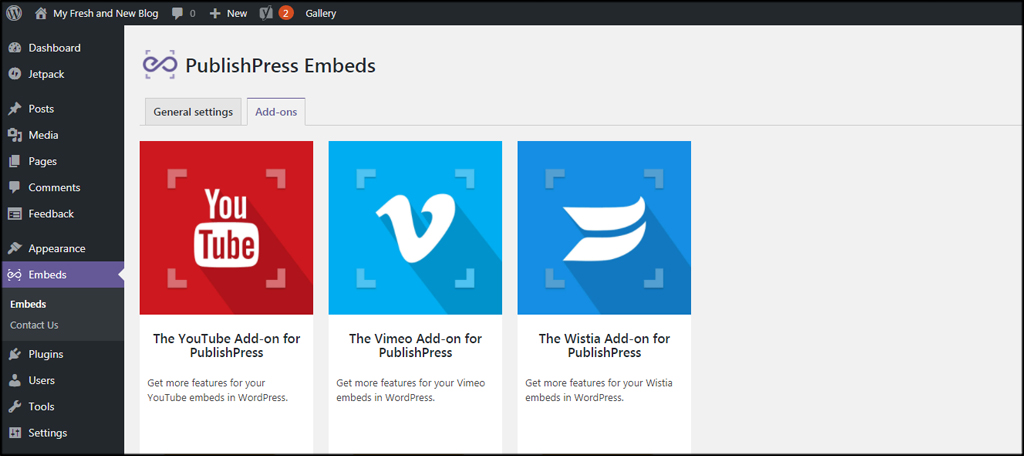Viewport: 1024px width, 456px height.
Task: Open Contact Us submenu link
Action: [34, 325]
